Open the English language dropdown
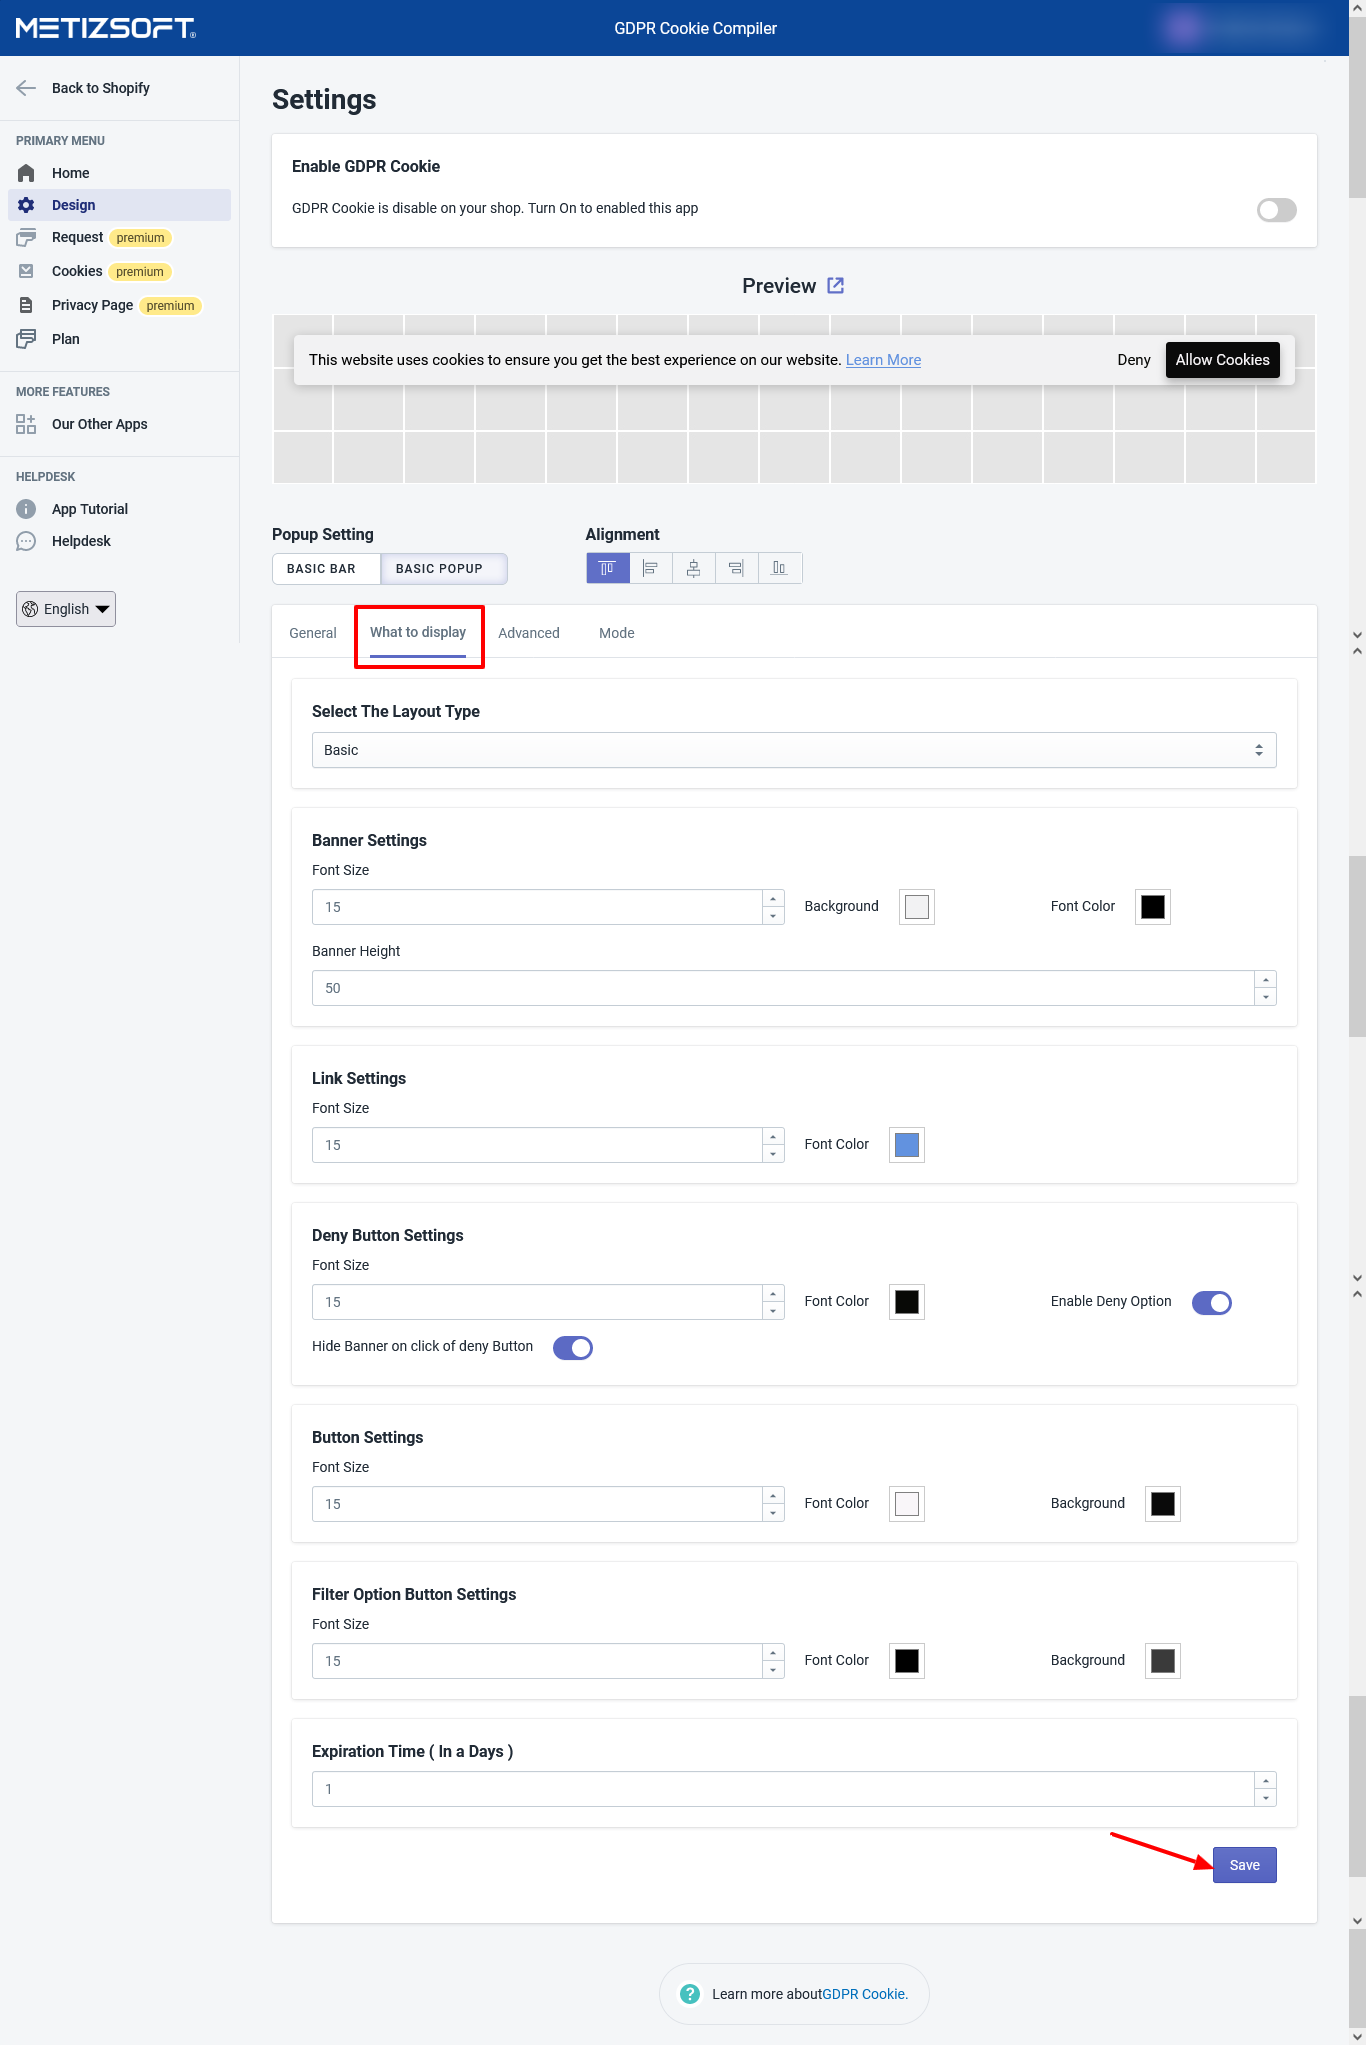Image resolution: width=1366 pixels, height=2045 pixels. 66,609
